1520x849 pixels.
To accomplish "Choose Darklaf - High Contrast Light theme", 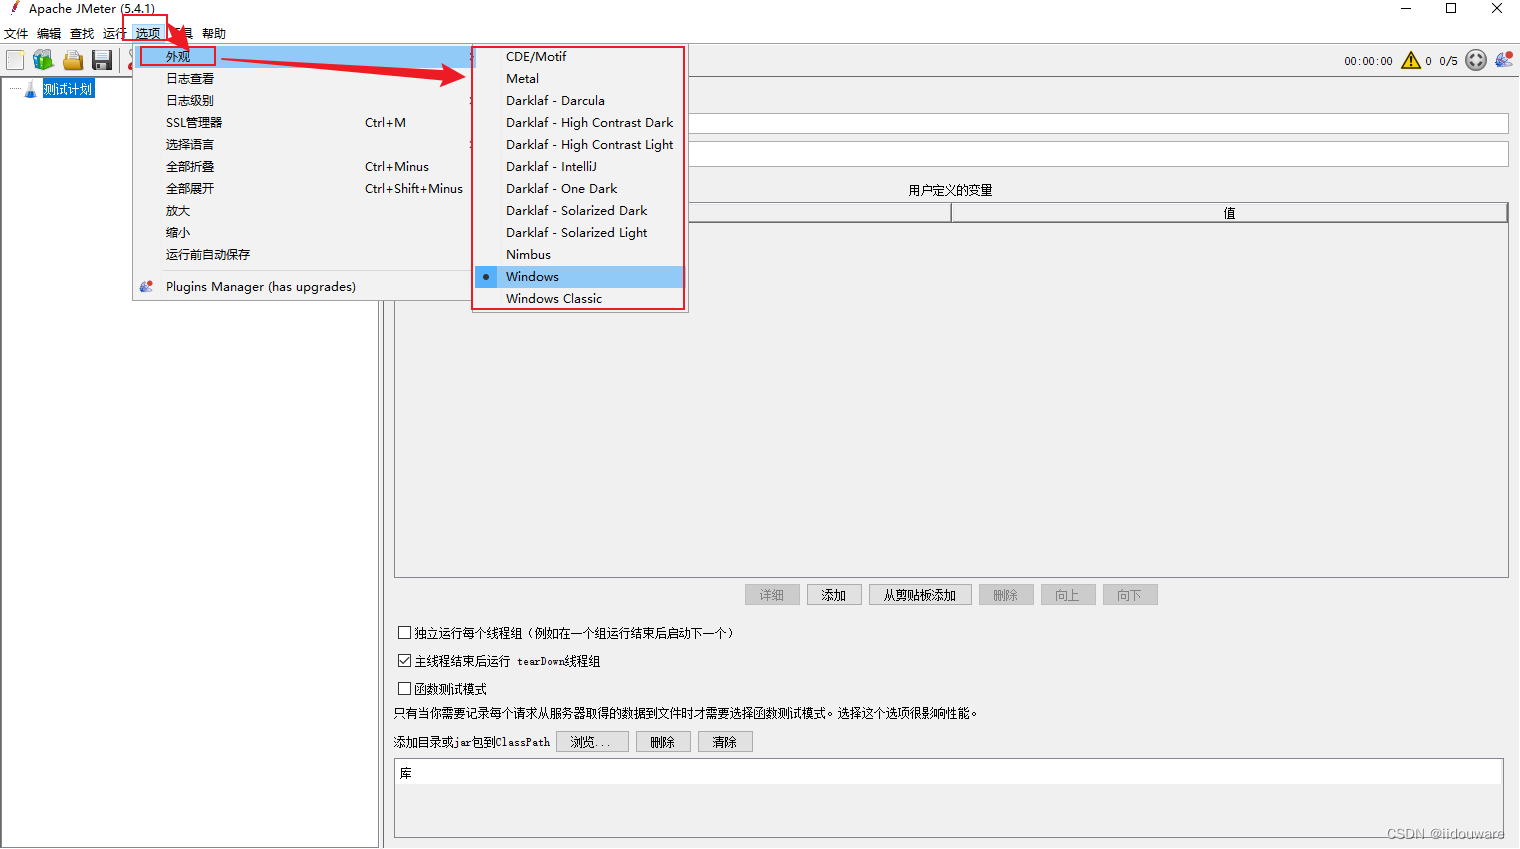I will click(x=579, y=144).
